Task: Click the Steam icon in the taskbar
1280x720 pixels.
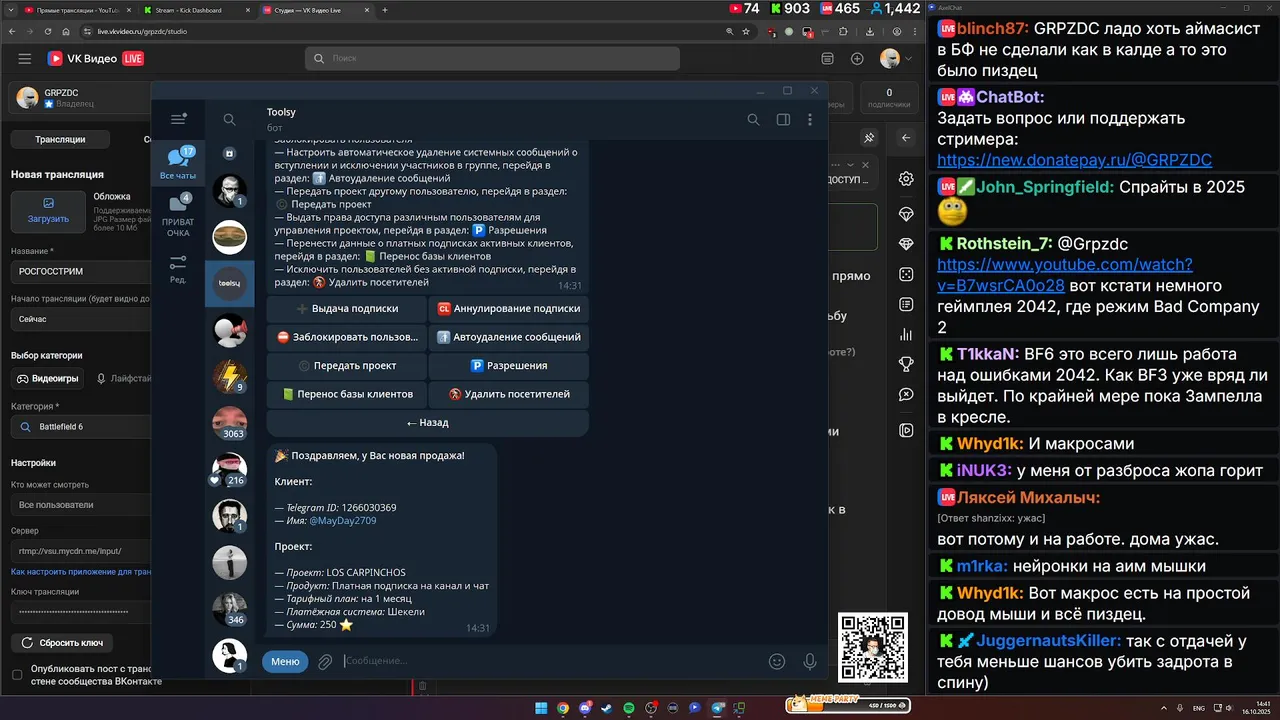Action: (606, 708)
